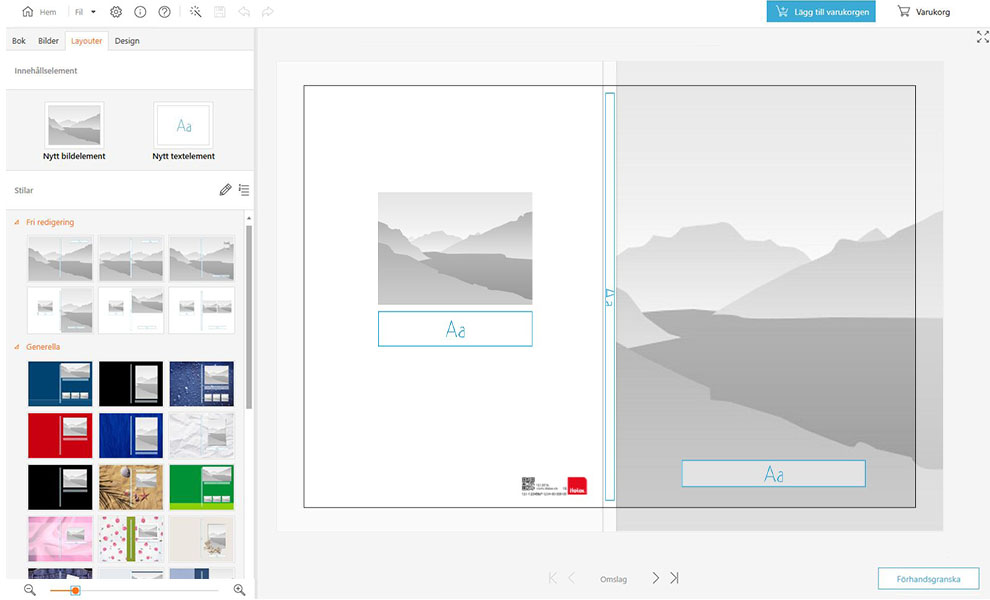The width and height of the screenshot is (990, 600).
Task: Toggle fullscreen with the expand icon
Action: tap(982, 37)
